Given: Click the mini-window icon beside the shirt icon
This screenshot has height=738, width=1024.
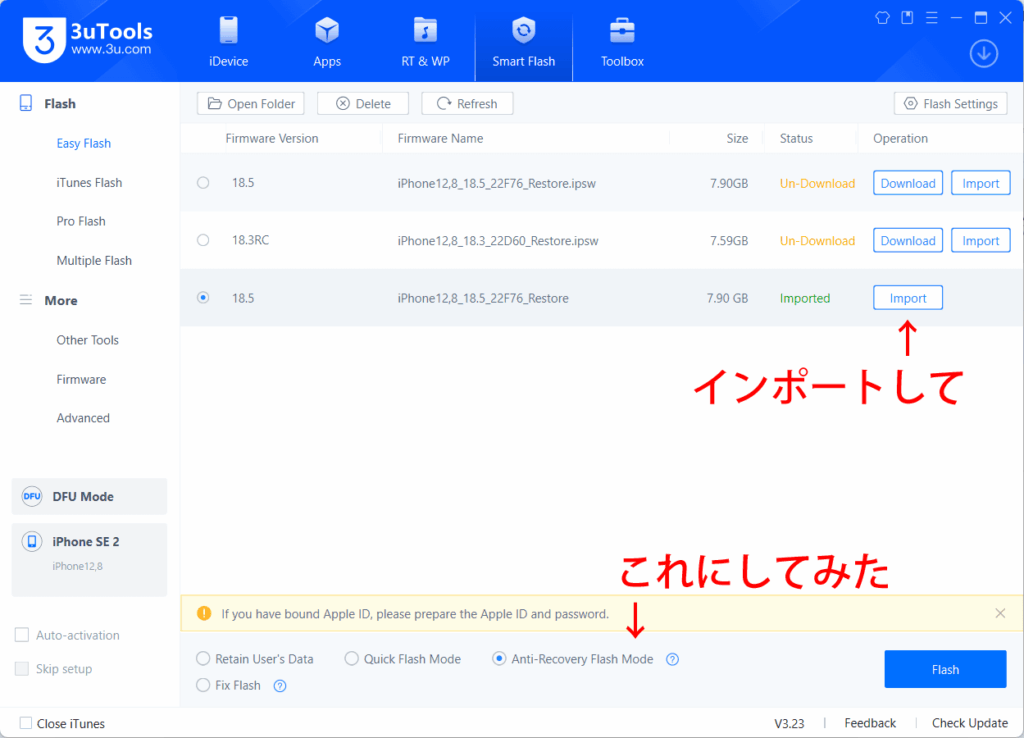Looking at the screenshot, I should (x=907, y=18).
